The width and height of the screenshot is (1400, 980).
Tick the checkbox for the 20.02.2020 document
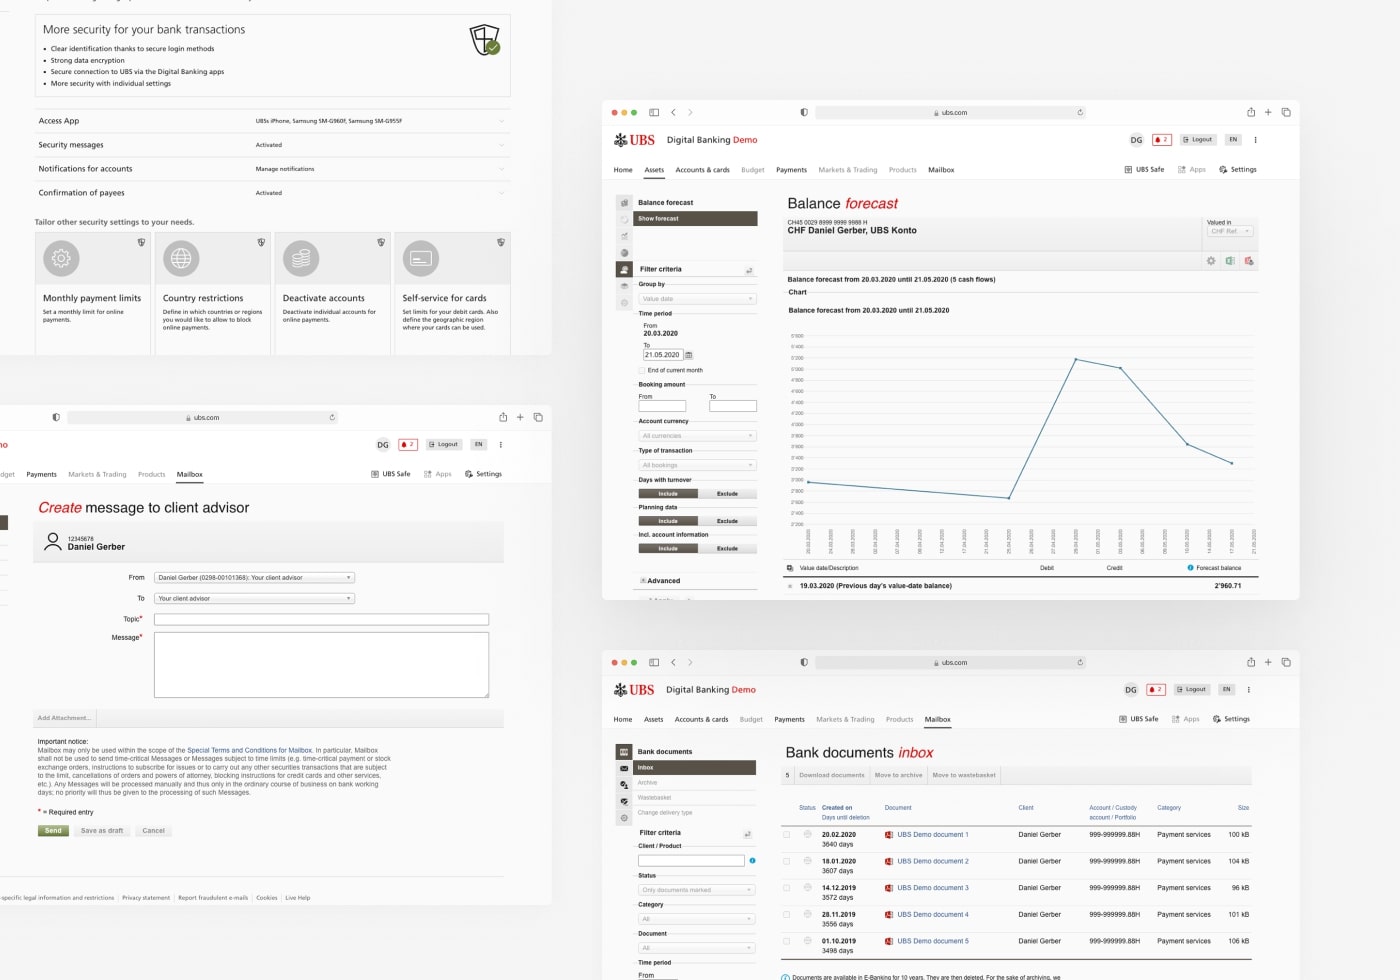pyautogui.click(x=787, y=834)
